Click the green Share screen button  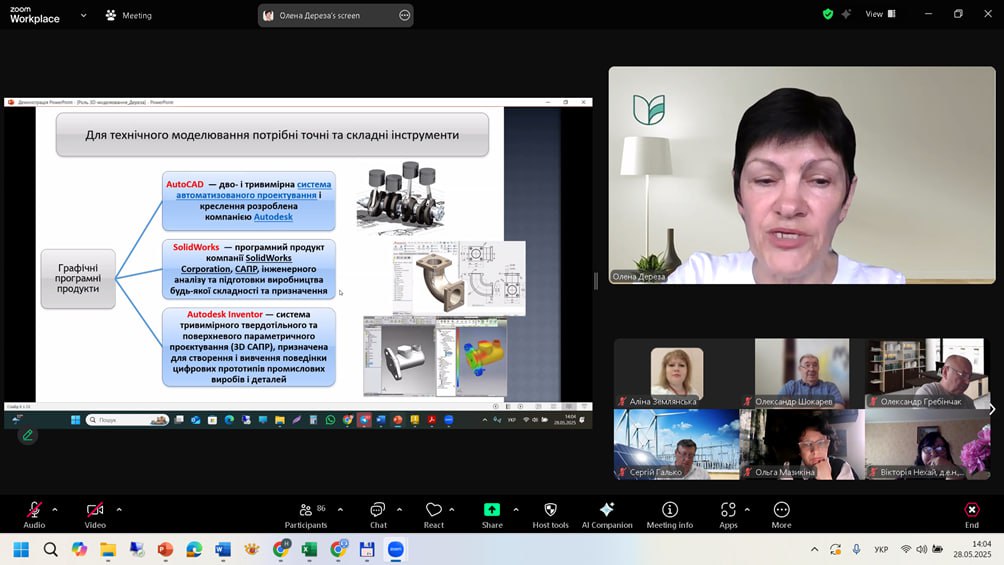(492, 514)
